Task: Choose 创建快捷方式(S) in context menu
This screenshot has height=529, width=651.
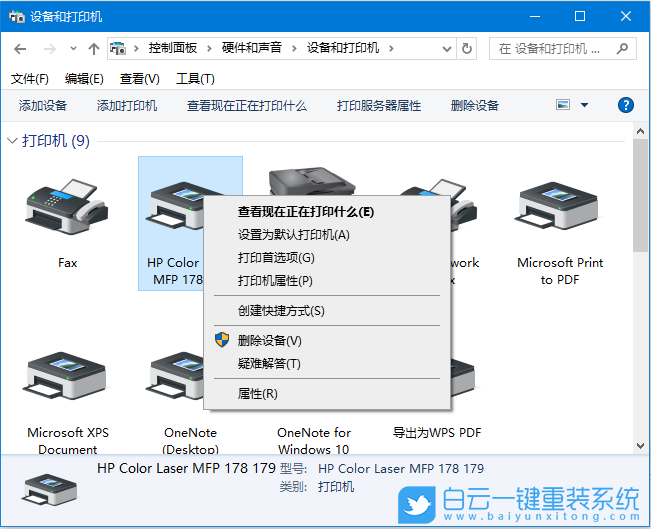Action: click(326, 311)
